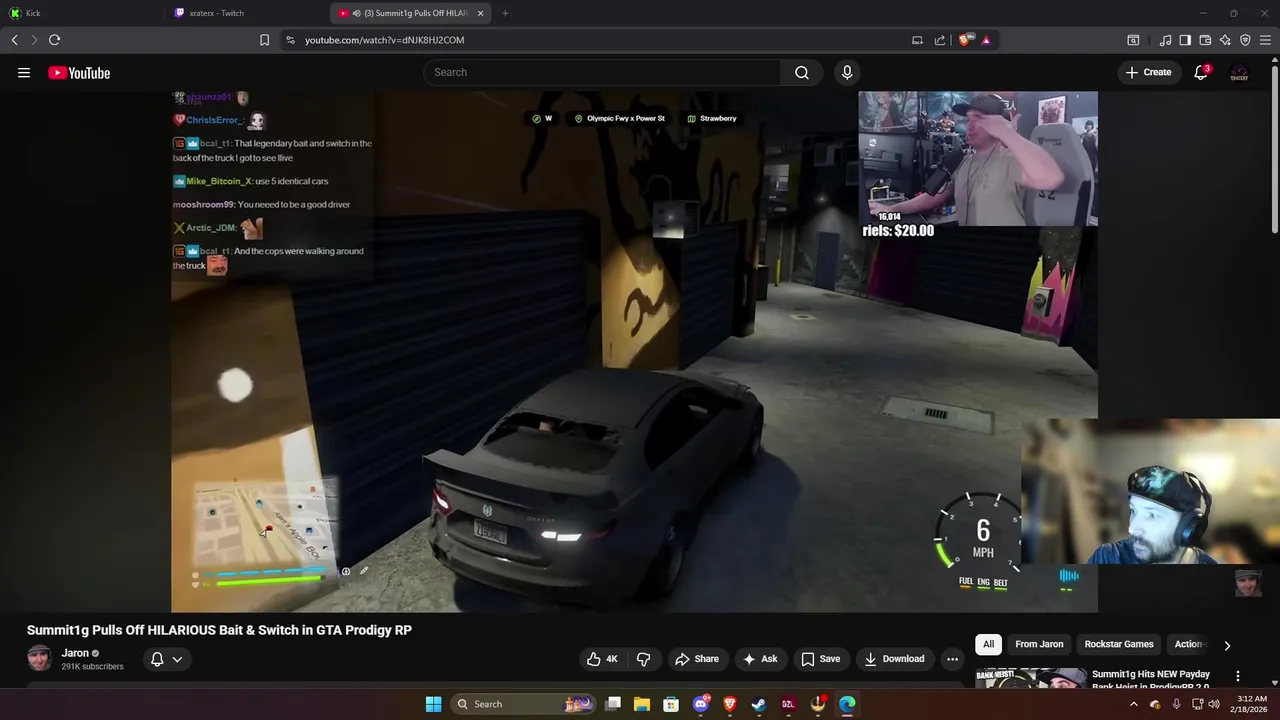Open Brave playlist music note icon
The image size is (1280, 720).
coord(1165,40)
